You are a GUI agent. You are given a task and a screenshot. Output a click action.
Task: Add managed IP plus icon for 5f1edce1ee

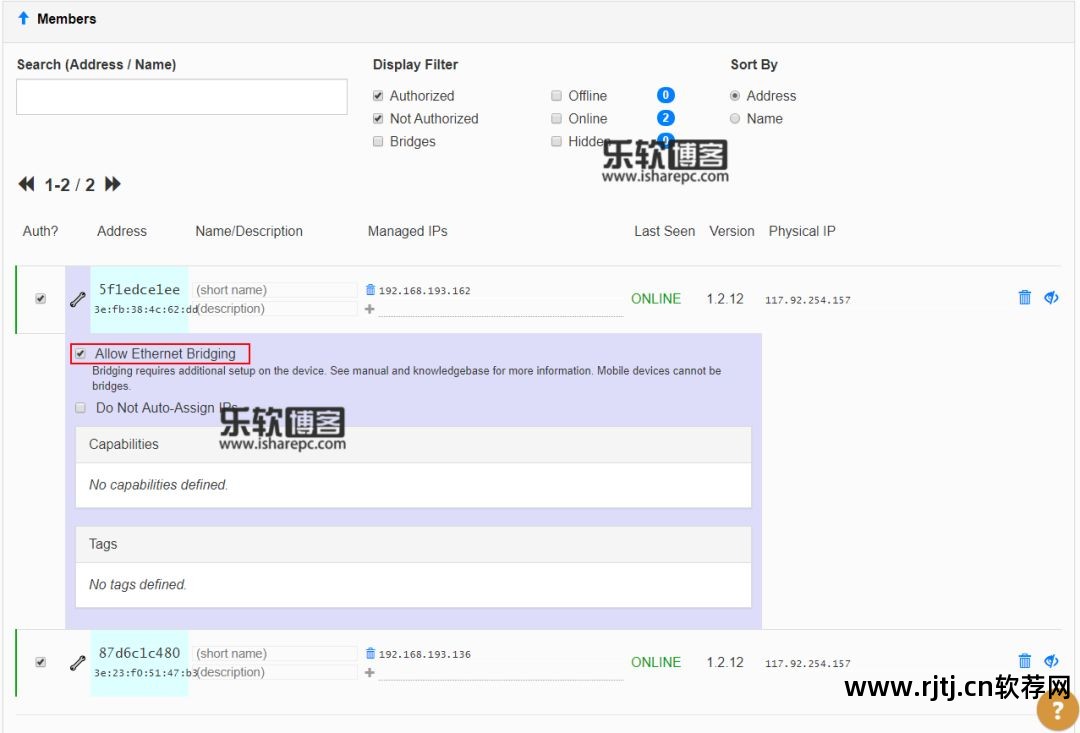point(370,310)
